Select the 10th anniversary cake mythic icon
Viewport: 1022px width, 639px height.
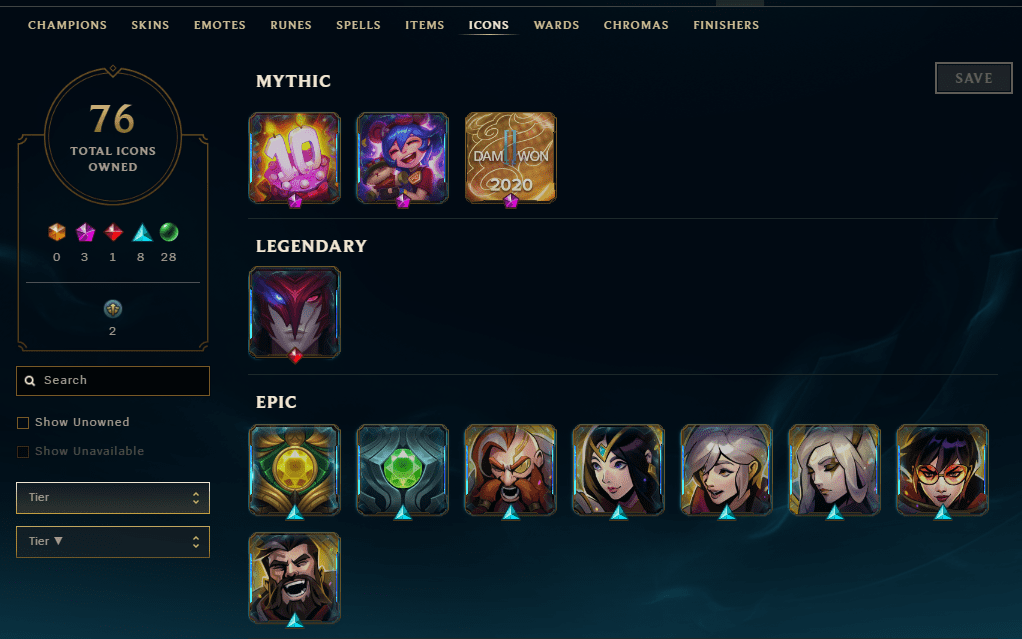pyautogui.click(x=295, y=158)
